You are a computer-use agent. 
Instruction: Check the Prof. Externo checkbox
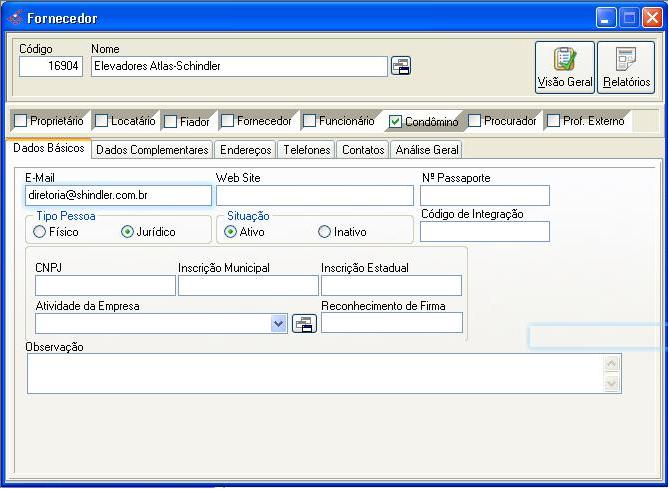coord(553,121)
